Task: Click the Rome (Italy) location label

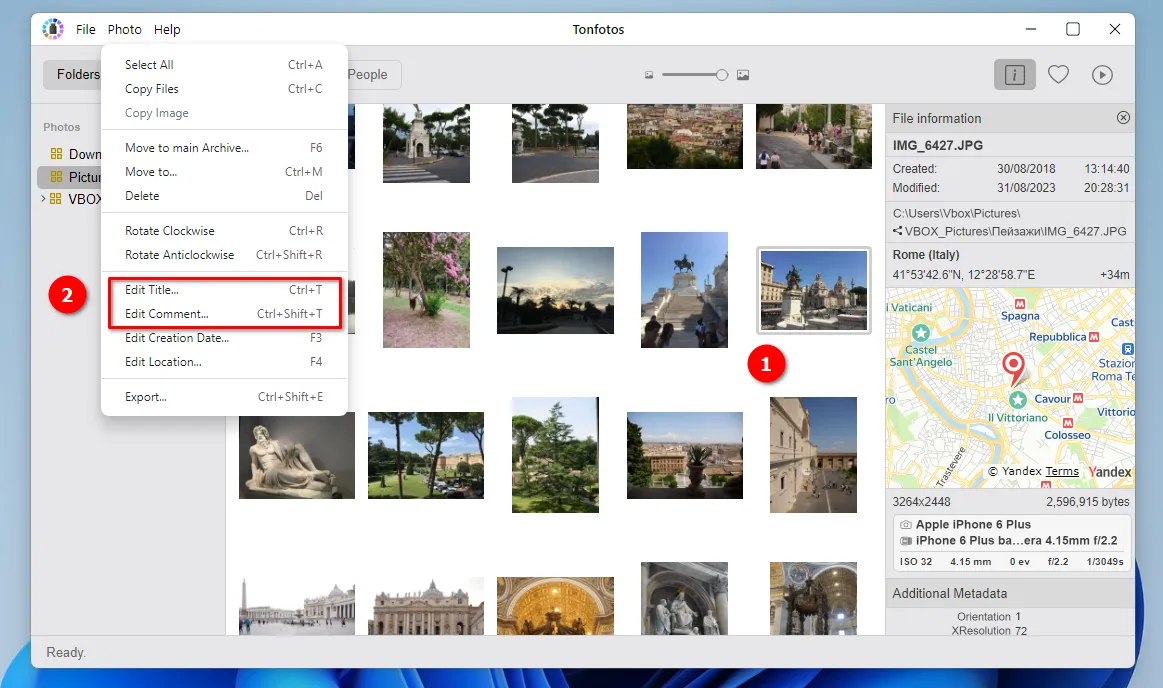Action: pos(926,254)
